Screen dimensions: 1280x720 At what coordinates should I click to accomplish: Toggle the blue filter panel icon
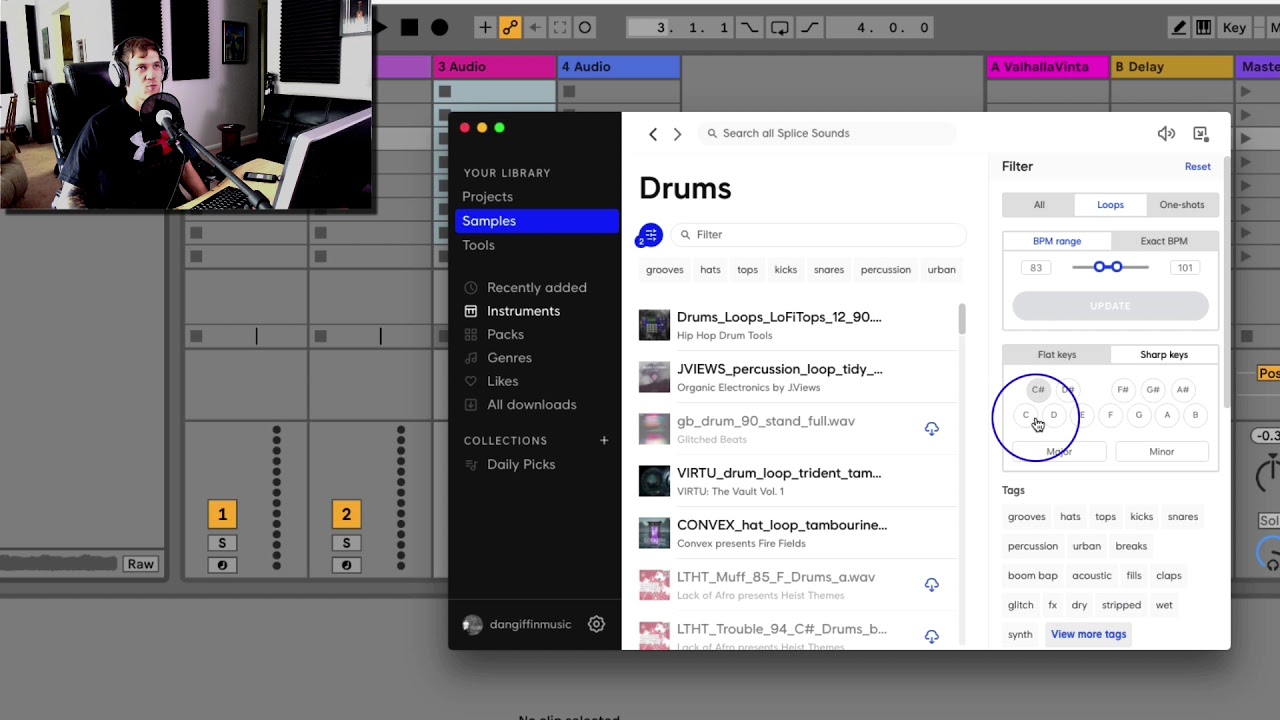(x=650, y=236)
